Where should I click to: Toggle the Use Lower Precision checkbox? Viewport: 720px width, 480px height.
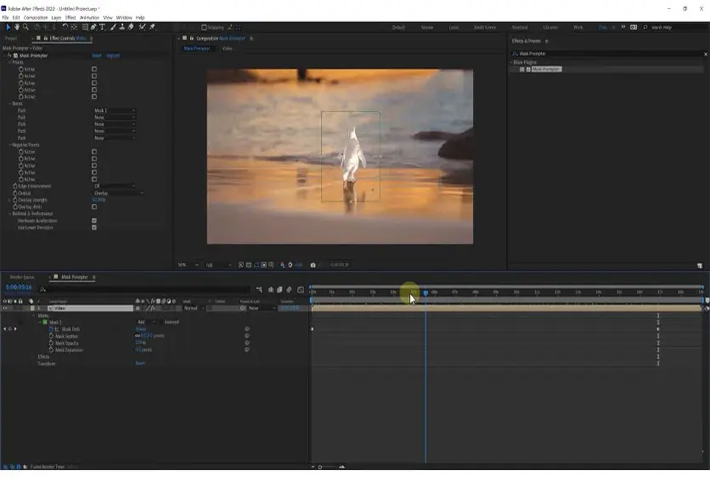pos(94,227)
